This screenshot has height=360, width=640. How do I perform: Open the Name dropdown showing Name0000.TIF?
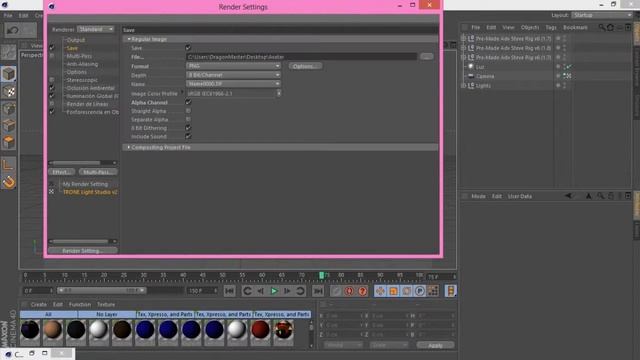click(x=233, y=84)
